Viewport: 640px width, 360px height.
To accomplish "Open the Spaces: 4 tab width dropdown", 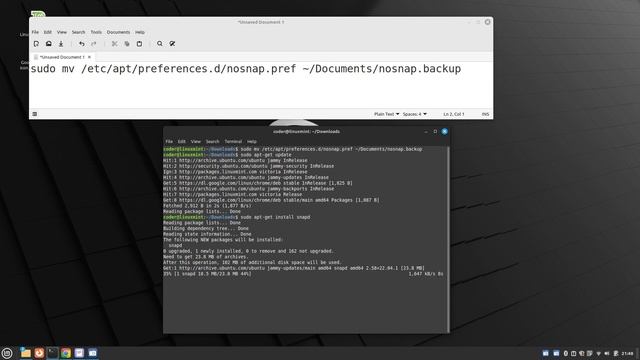I will [x=415, y=114].
